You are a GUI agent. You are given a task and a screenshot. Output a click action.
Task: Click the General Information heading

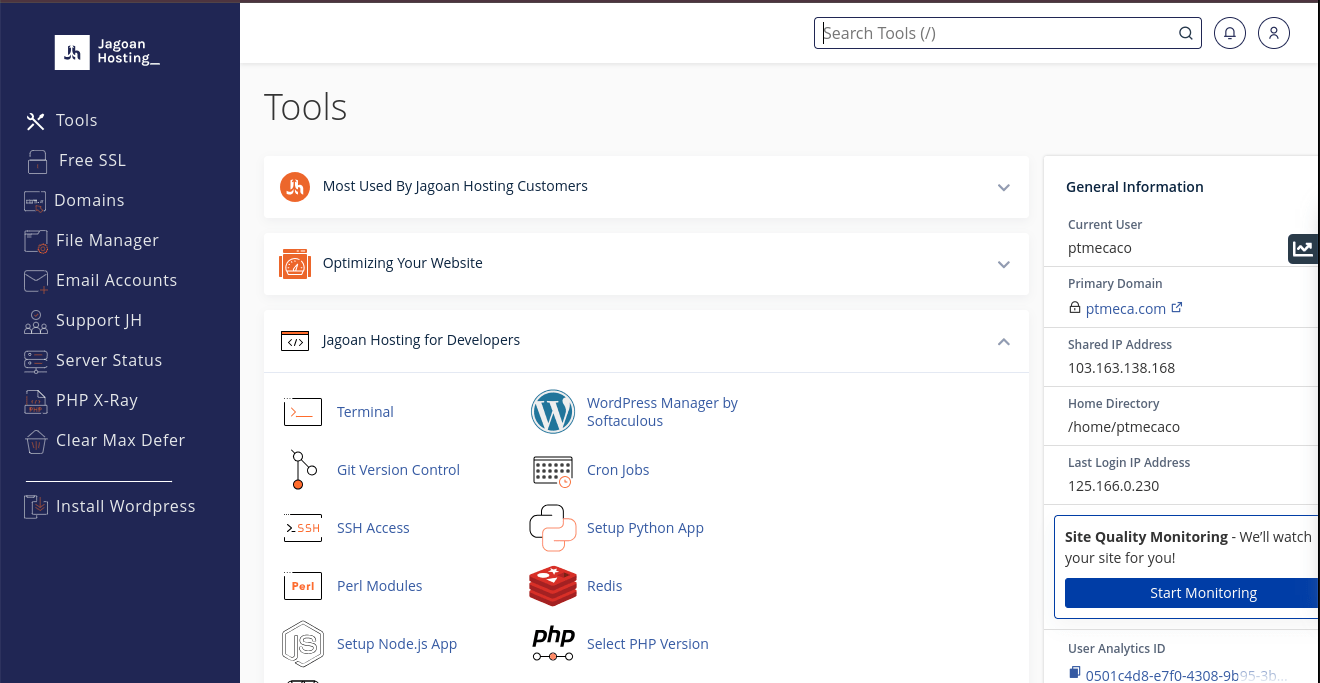point(1135,187)
